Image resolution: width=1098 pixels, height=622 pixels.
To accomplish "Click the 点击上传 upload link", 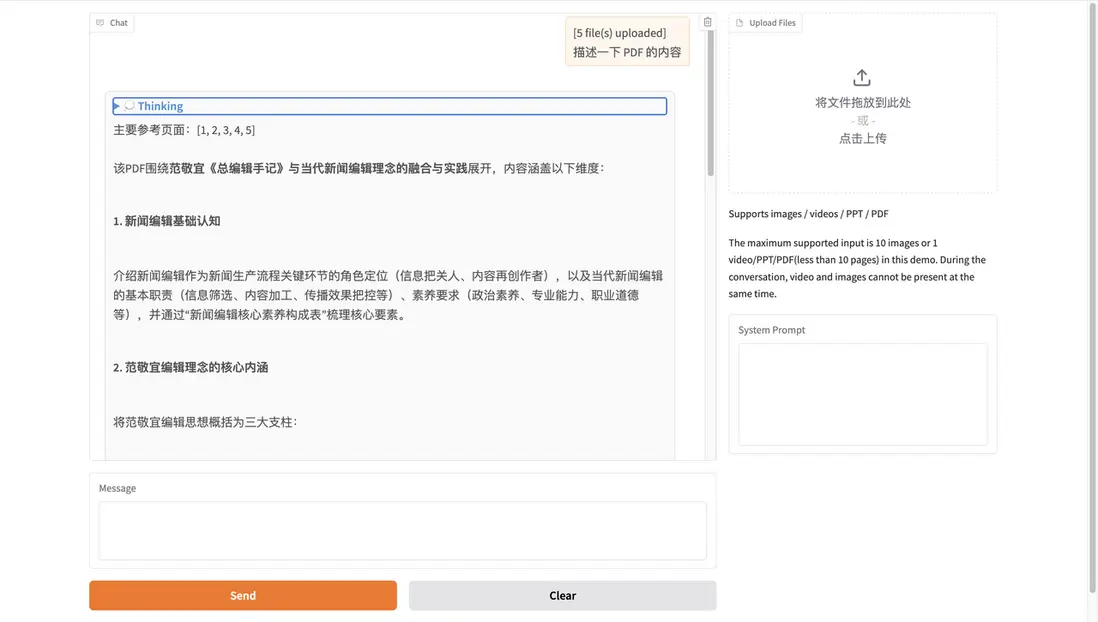I will click(863, 138).
